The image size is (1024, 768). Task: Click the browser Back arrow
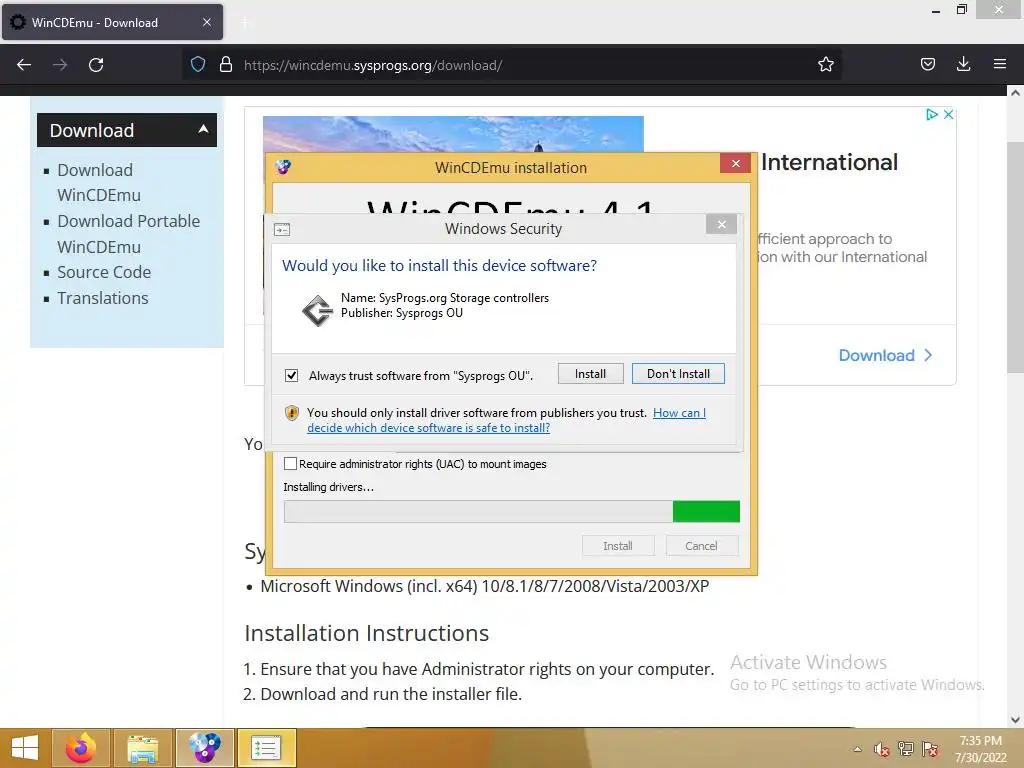[x=24, y=65]
